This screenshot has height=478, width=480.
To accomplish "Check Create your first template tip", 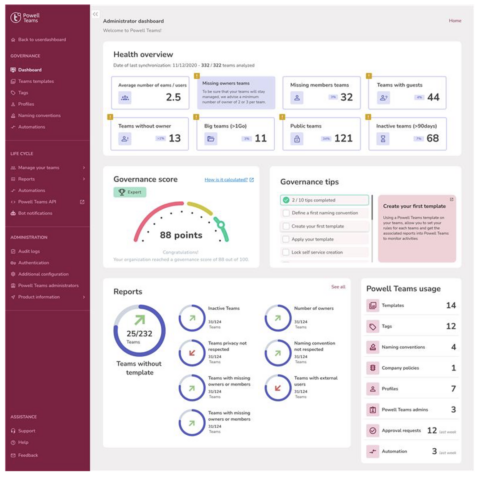I will click(x=286, y=226).
